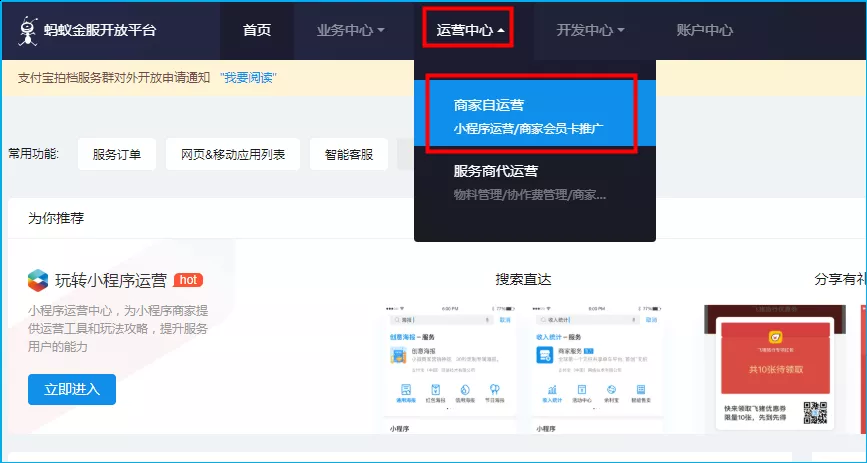Expand the 开发中心 dropdown menu

(x=590, y=30)
